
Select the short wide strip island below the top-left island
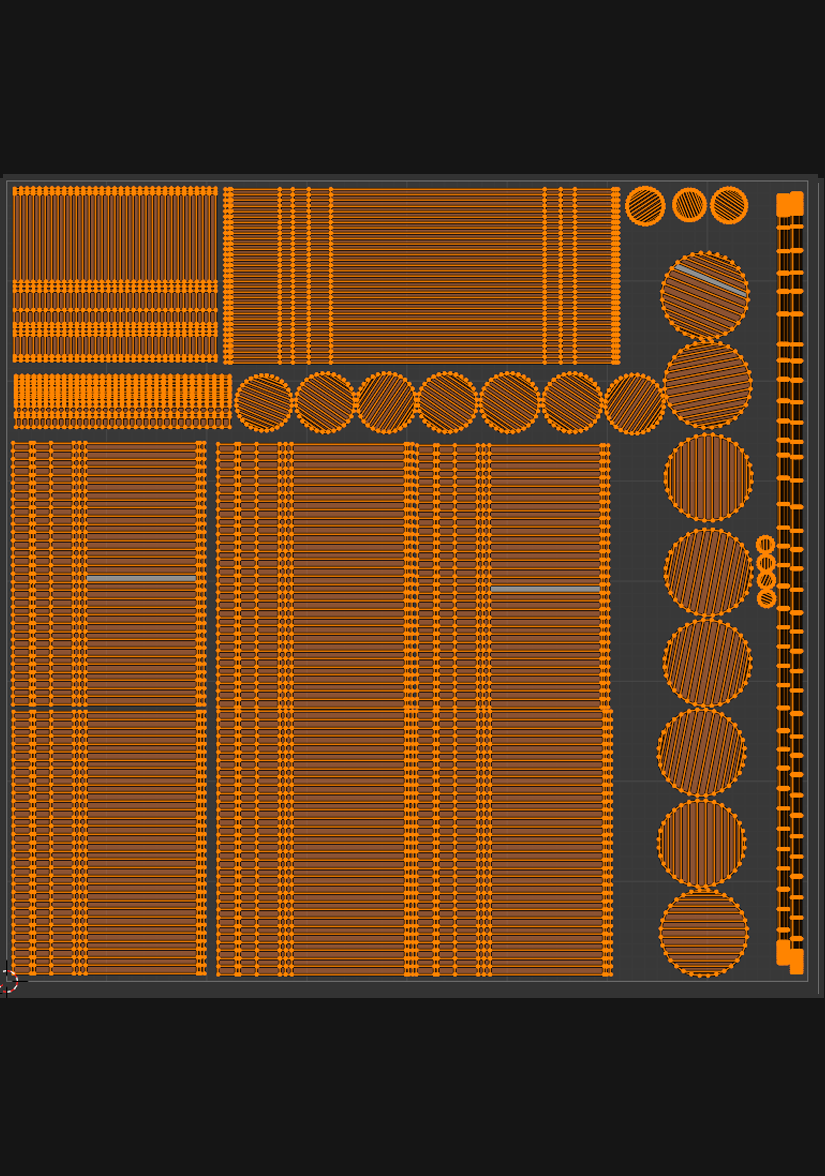121,401
